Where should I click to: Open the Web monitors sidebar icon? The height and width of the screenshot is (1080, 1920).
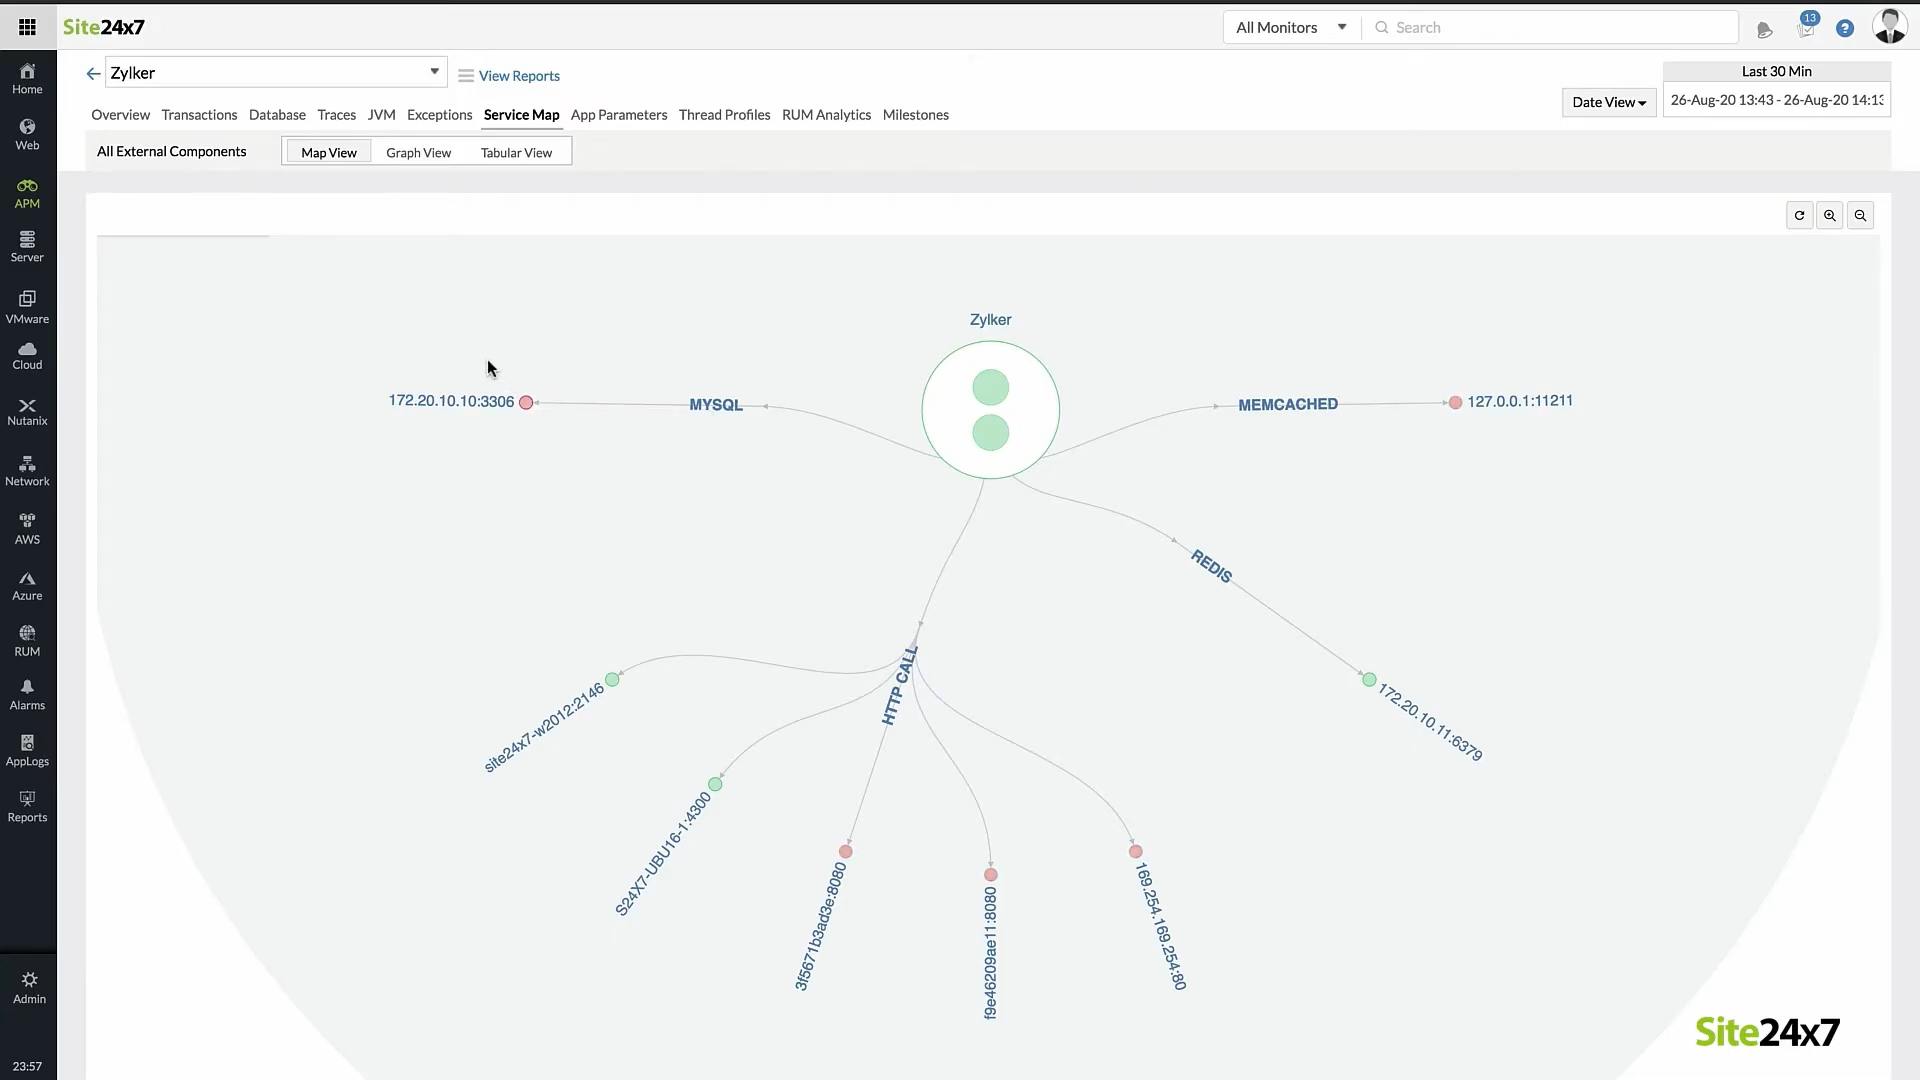tap(27, 135)
